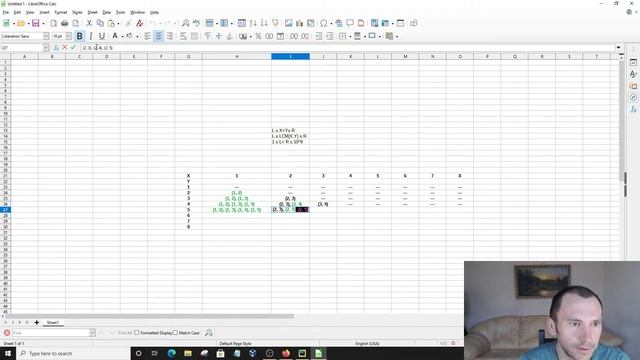Open the Insert menu
The width and height of the screenshot is (640, 360).
click(44, 13)
